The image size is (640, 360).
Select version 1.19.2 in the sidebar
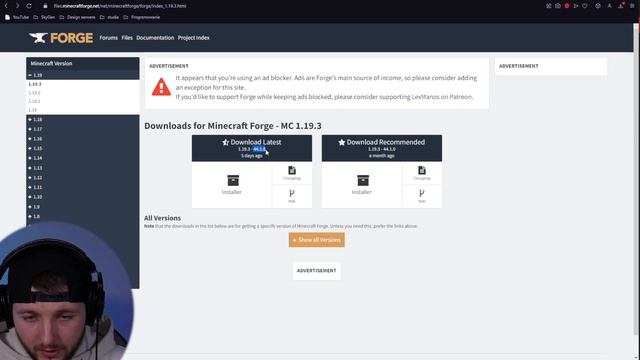34,93
